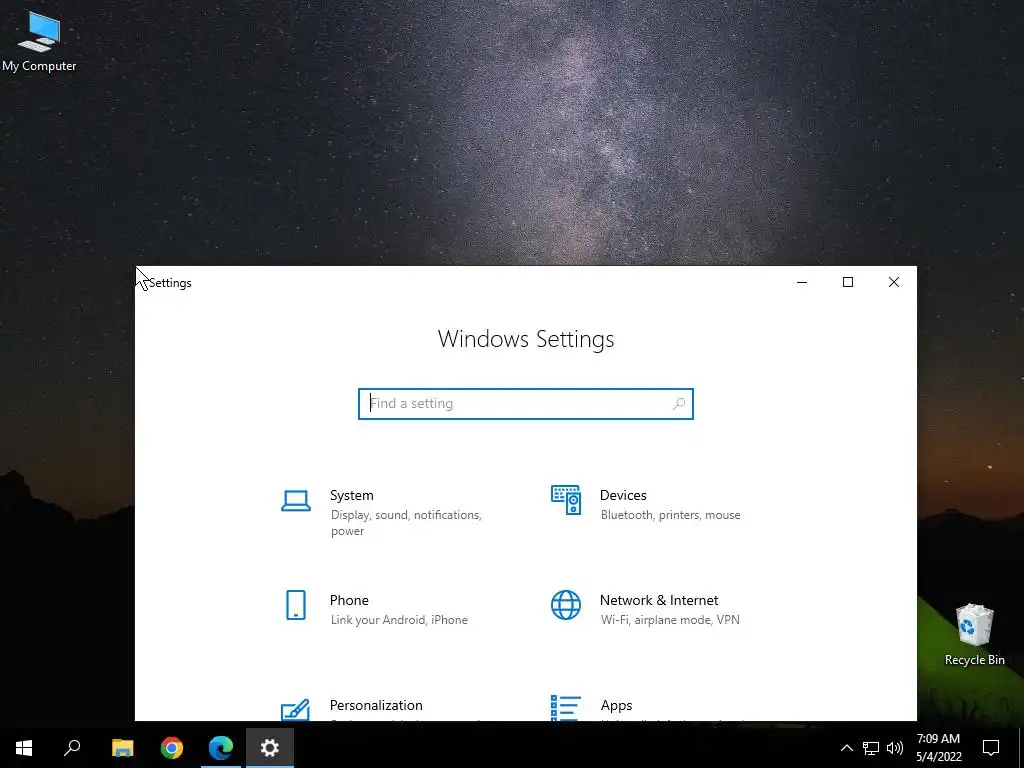Open the Personalization category title
1024x768 pixels.
click(376, 705)
